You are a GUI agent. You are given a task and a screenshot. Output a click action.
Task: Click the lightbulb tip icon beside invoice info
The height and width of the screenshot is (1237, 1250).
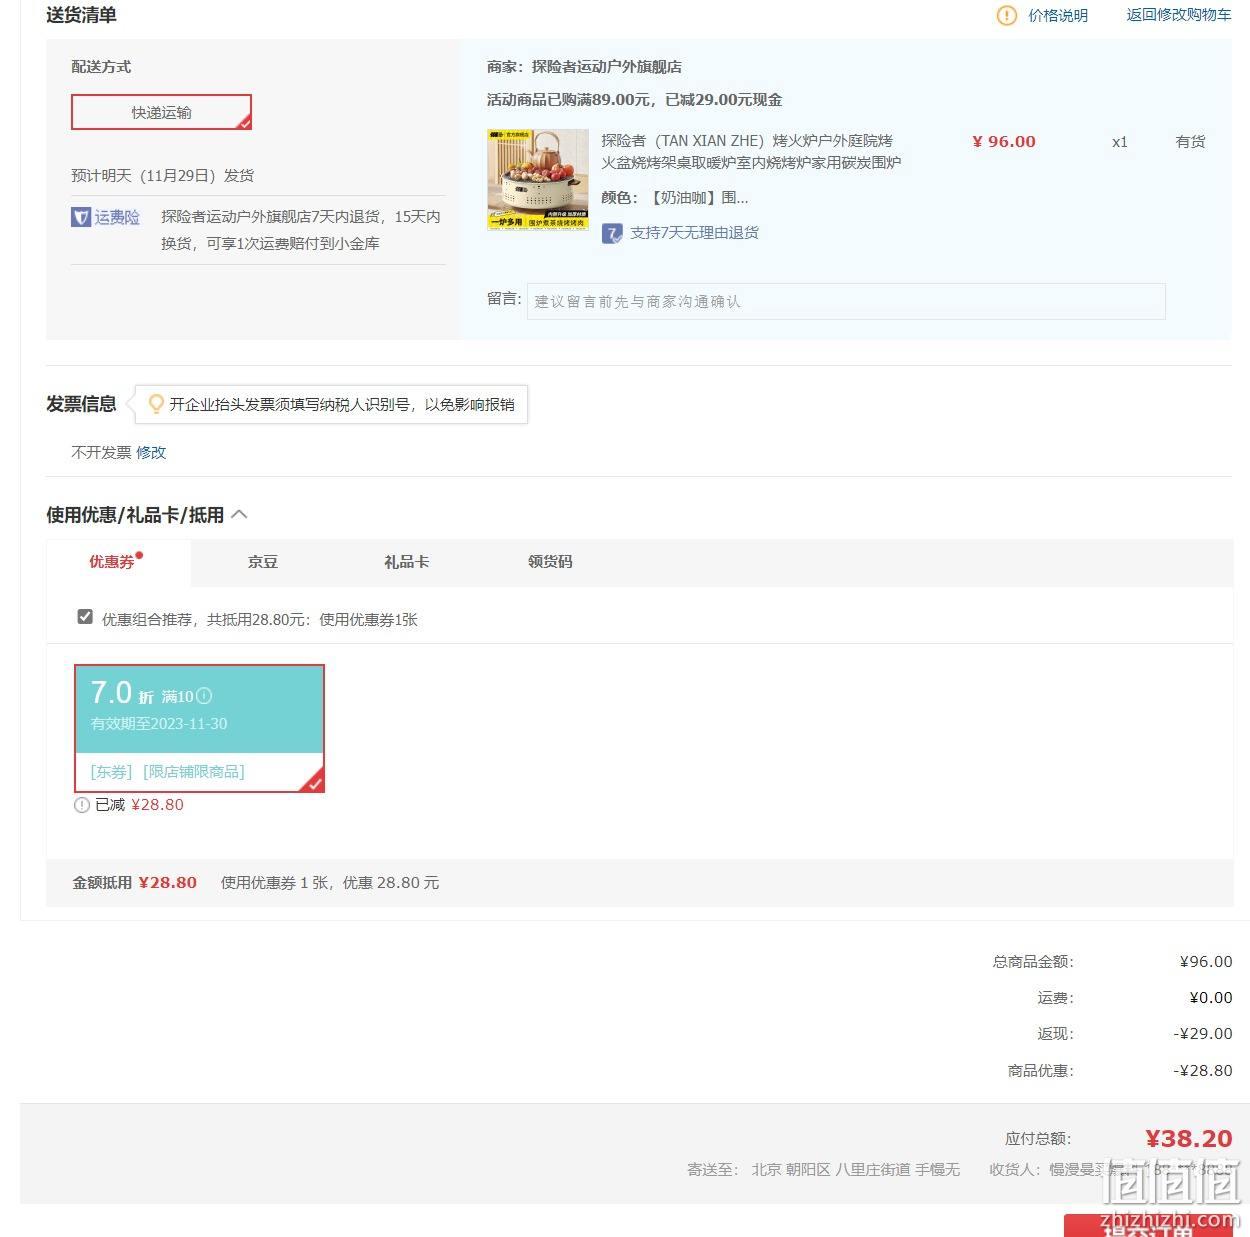pyautogui.click(x=156, y=404)
